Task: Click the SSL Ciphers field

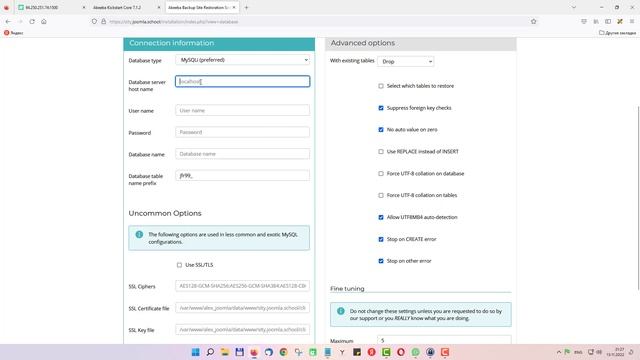Action: [x=242, y=286]
